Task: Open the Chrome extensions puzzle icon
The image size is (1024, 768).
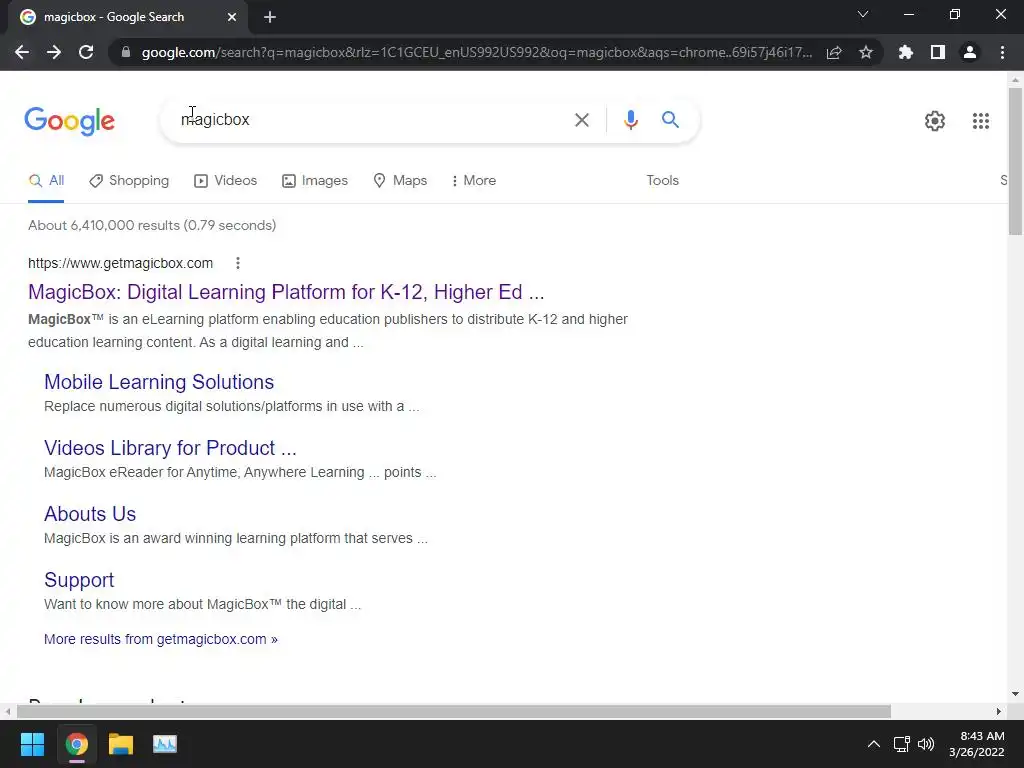Action: (x=906, y=52)
